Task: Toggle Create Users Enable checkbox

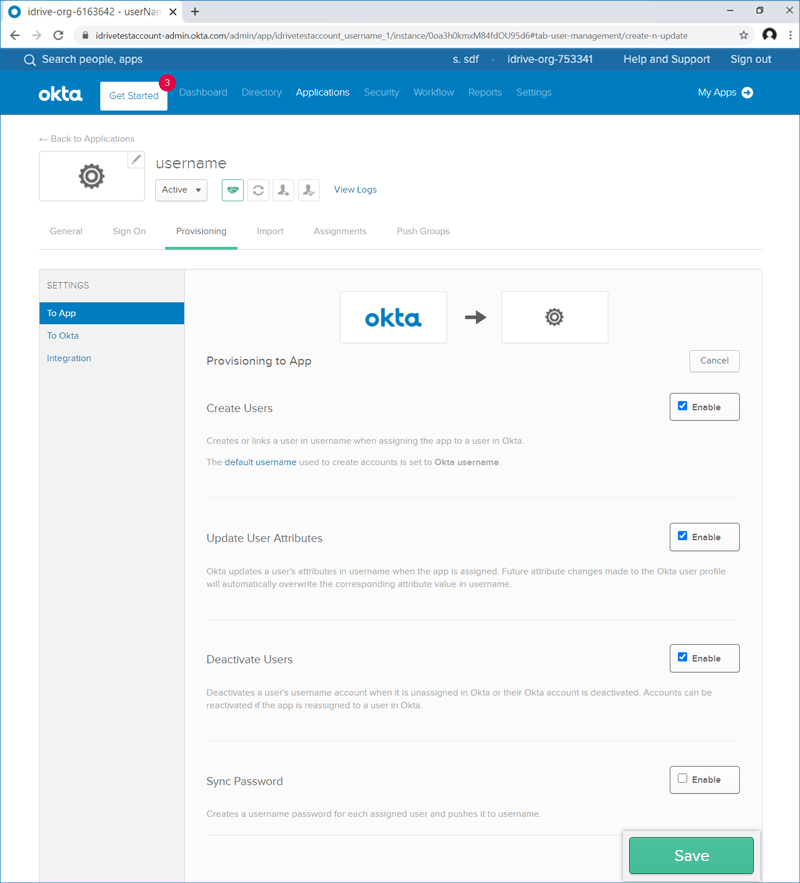Action: (682, 406)
